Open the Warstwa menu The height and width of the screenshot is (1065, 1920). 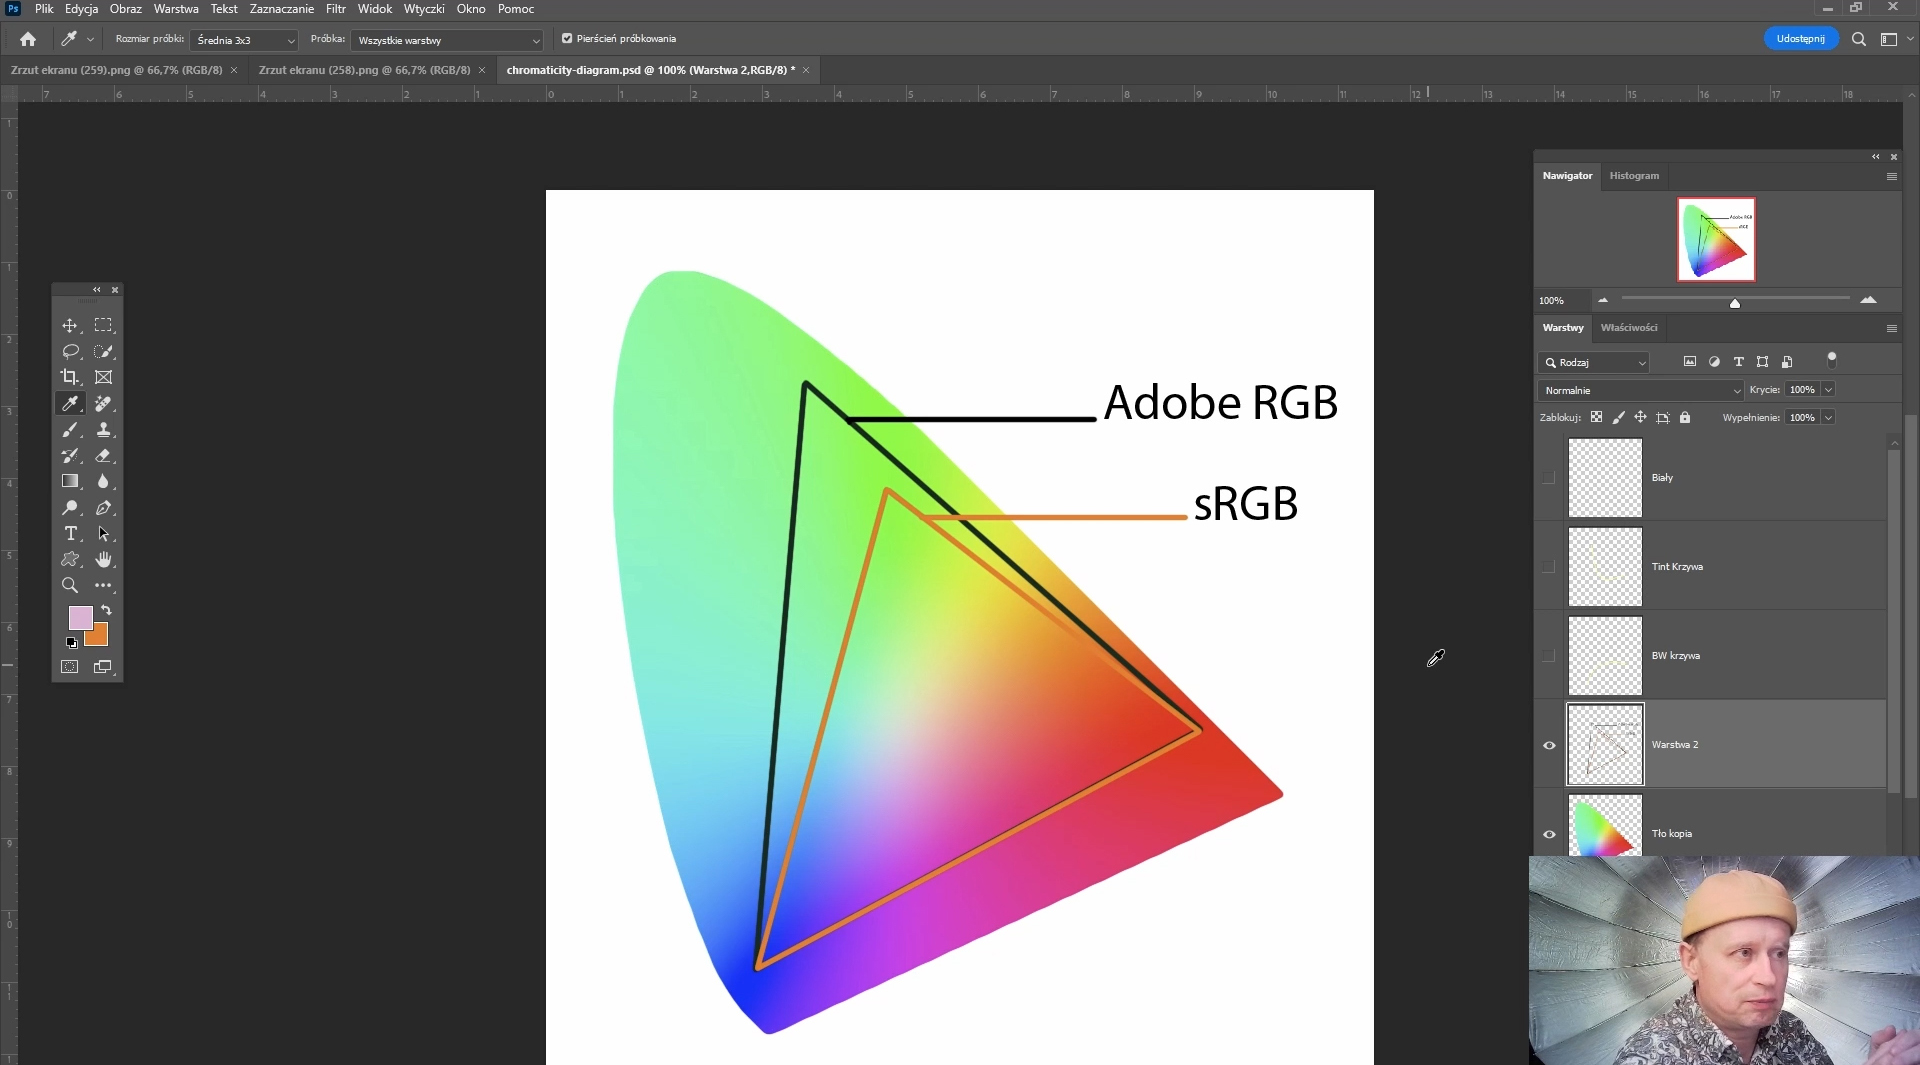tap(176, 9)
